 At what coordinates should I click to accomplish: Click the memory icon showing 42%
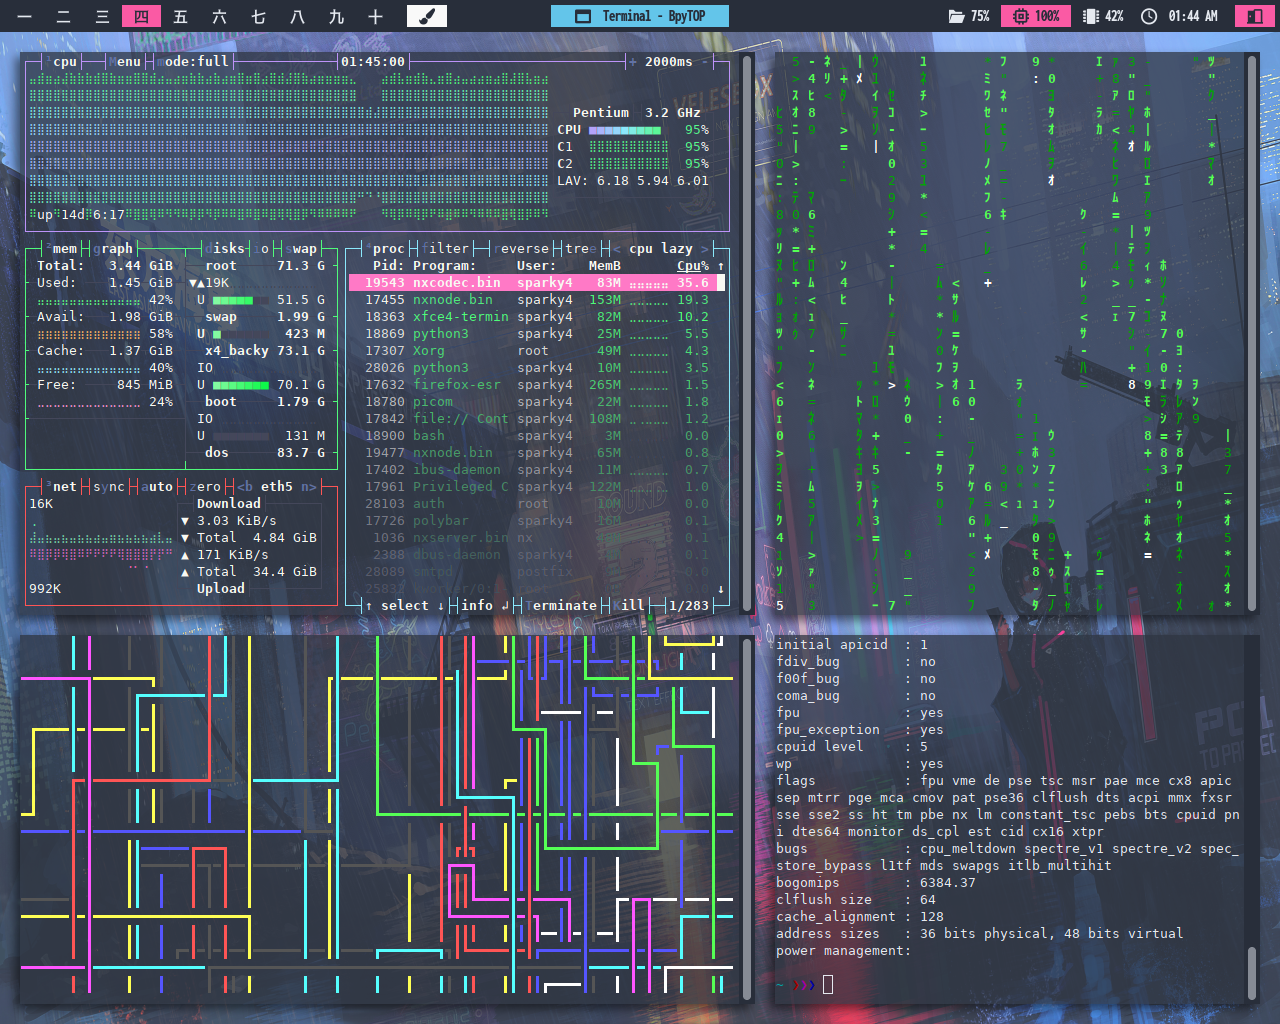click(1091, 16)
